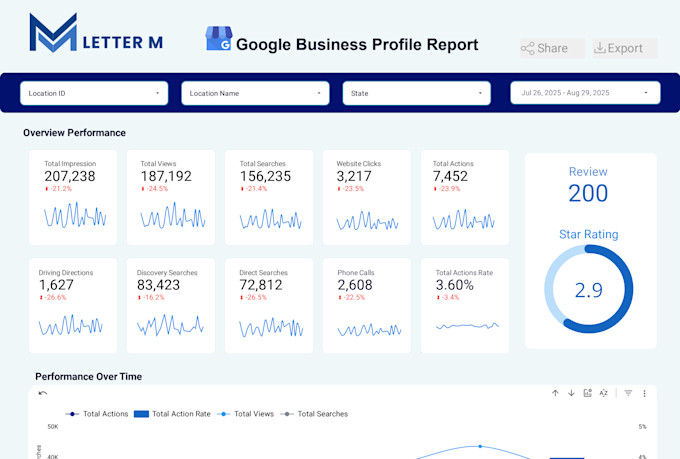The width and height of the screenshot is (680, 459).
Task: Click the drill up arrow icon
Action: (555, 393)
